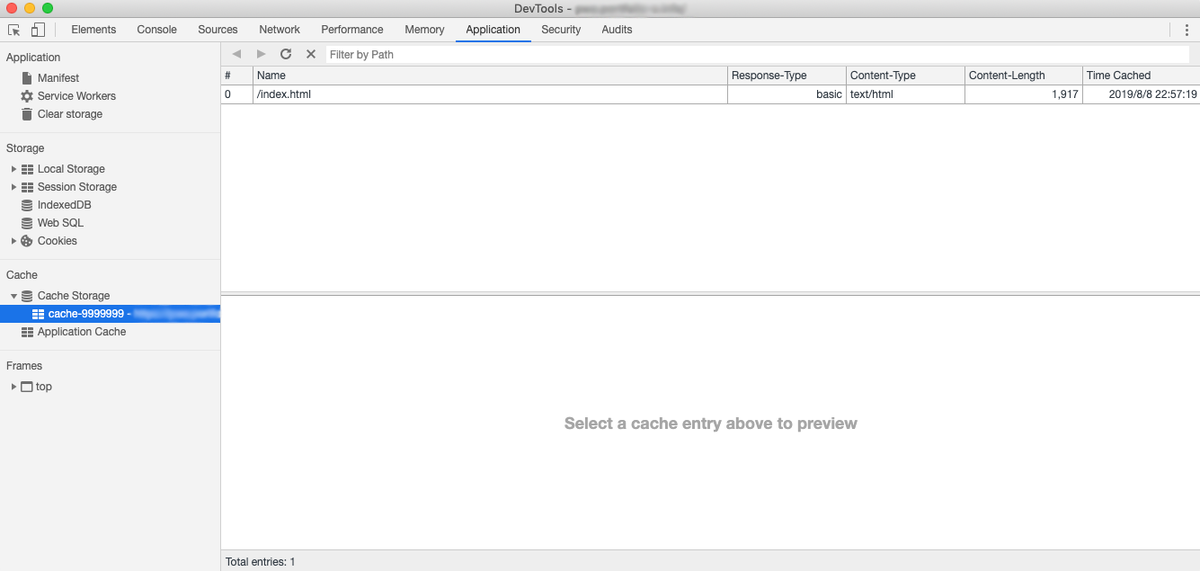Sort by the Content-Length column header

[x=1023, y=75]
